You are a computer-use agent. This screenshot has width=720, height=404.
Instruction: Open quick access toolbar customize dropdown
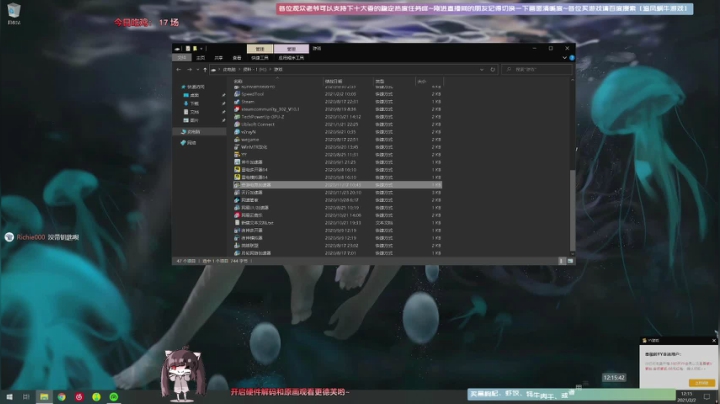tap(201, 48)
